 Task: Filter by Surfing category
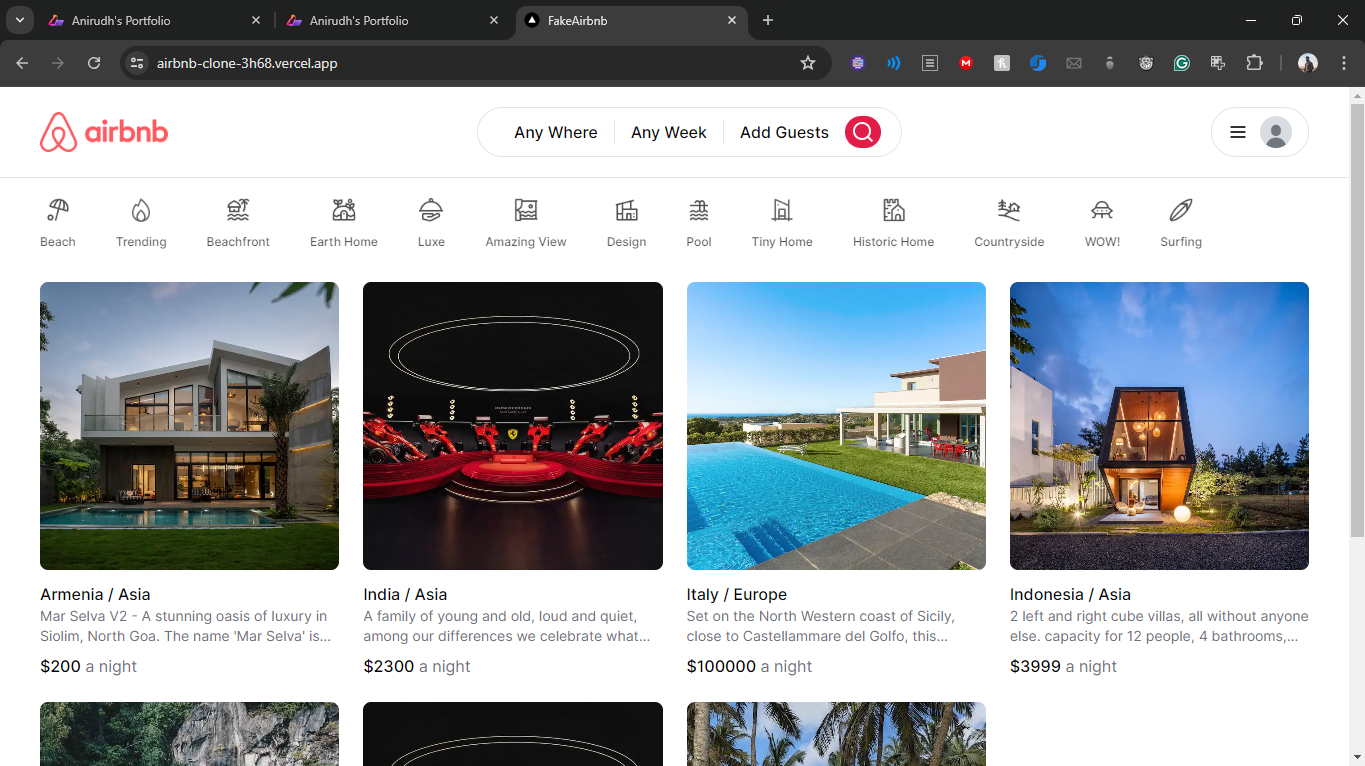click(x=1181, y=223)
